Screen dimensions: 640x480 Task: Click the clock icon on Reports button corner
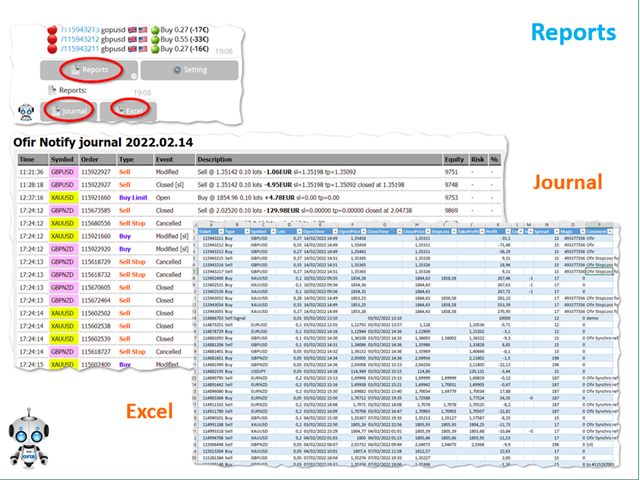[x=134, y=76]
